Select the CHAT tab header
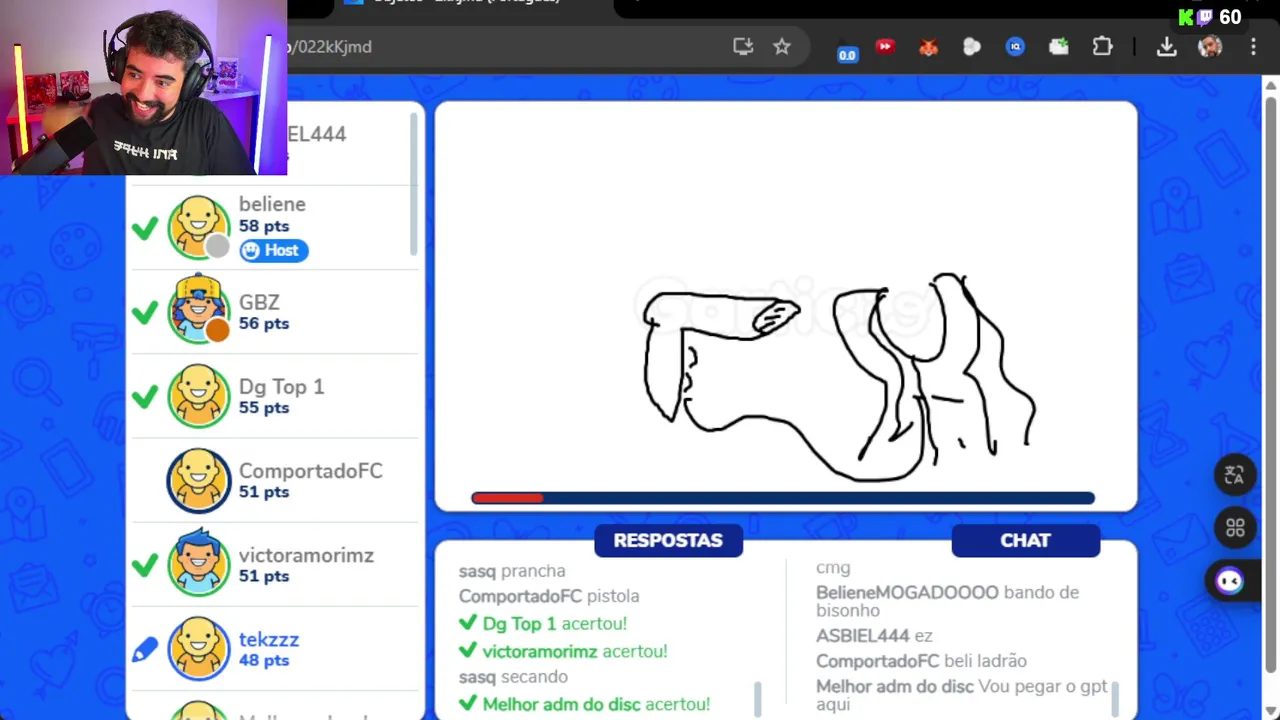This screenshot has height=720, width=1280. [1025, 540]
